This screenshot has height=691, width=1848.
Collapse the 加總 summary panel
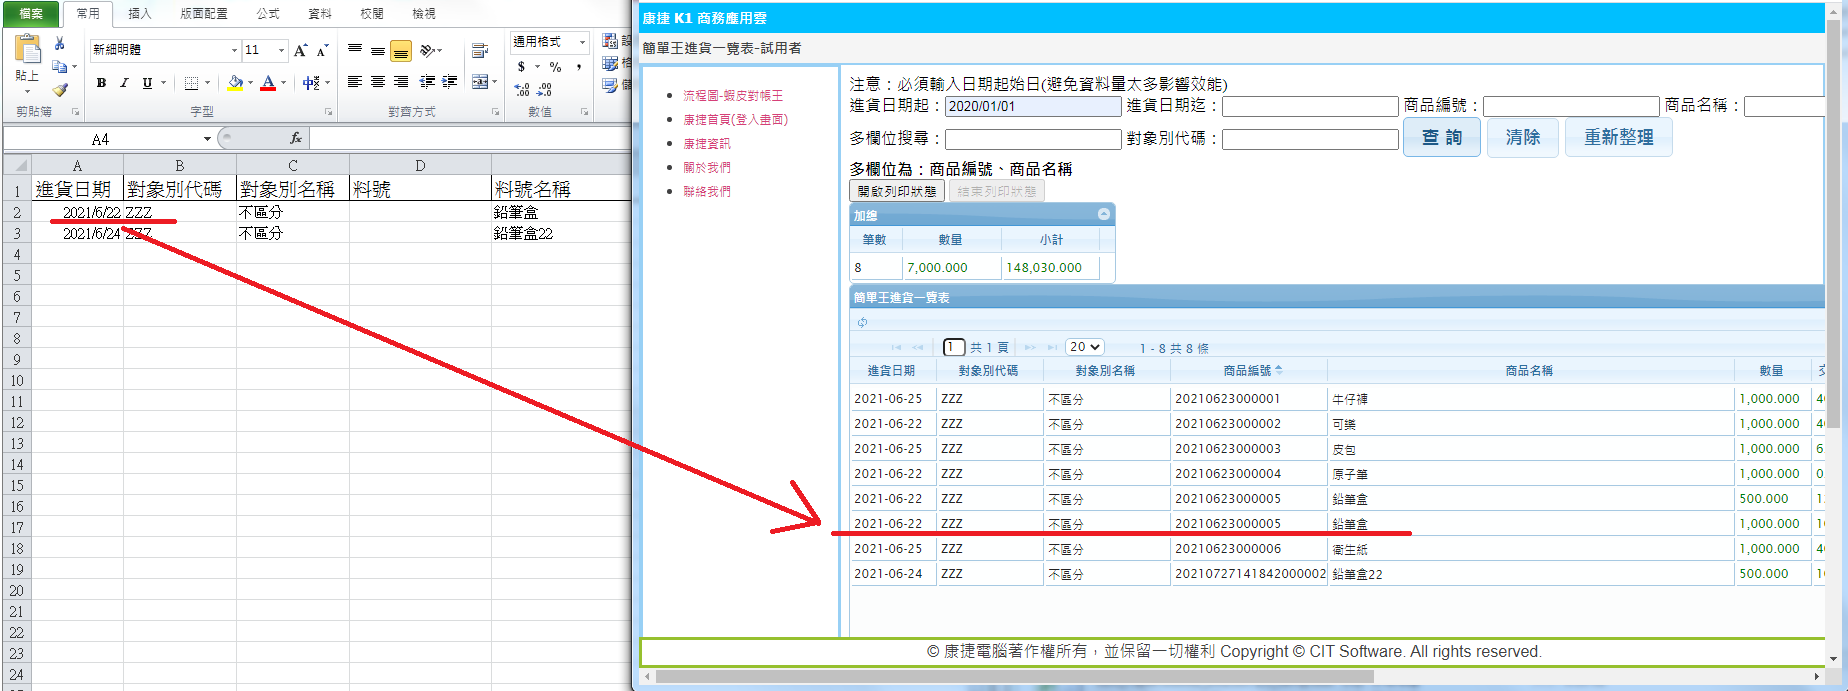(x=1103, y=214)
